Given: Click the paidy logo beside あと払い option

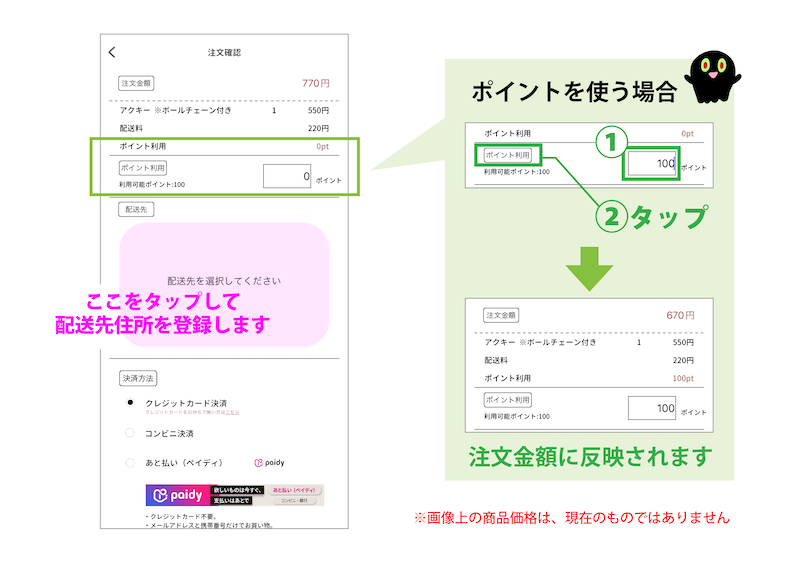Looking at the screenshot, I should [x=269, y=463].
